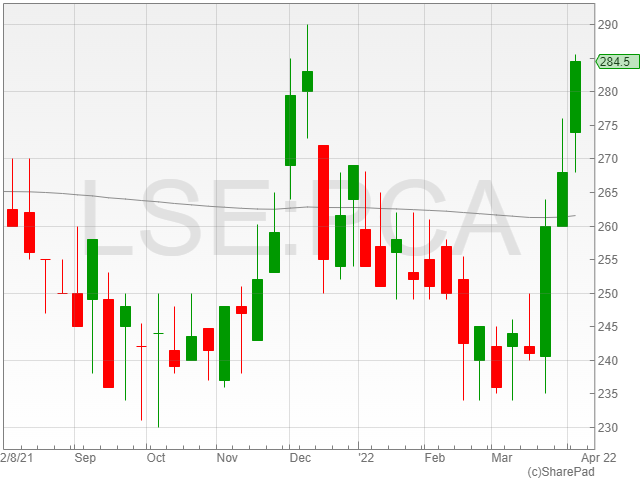Click the first red candle at chart start

click(x=12, y=217)
